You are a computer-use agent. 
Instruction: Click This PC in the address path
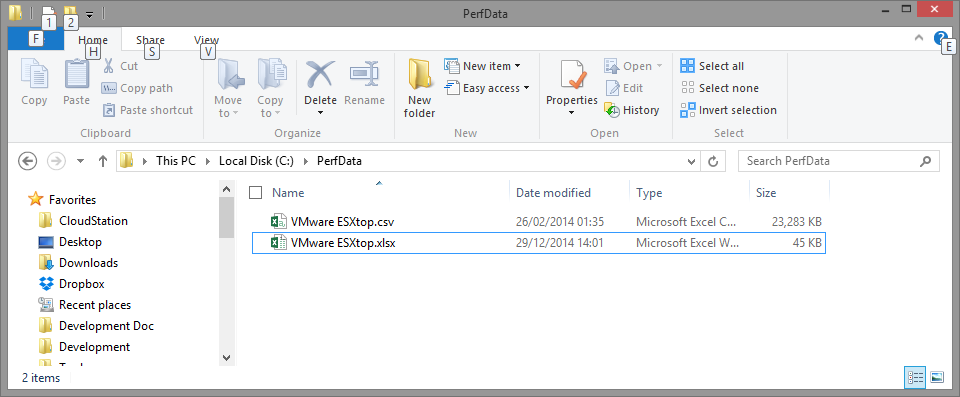176,161
